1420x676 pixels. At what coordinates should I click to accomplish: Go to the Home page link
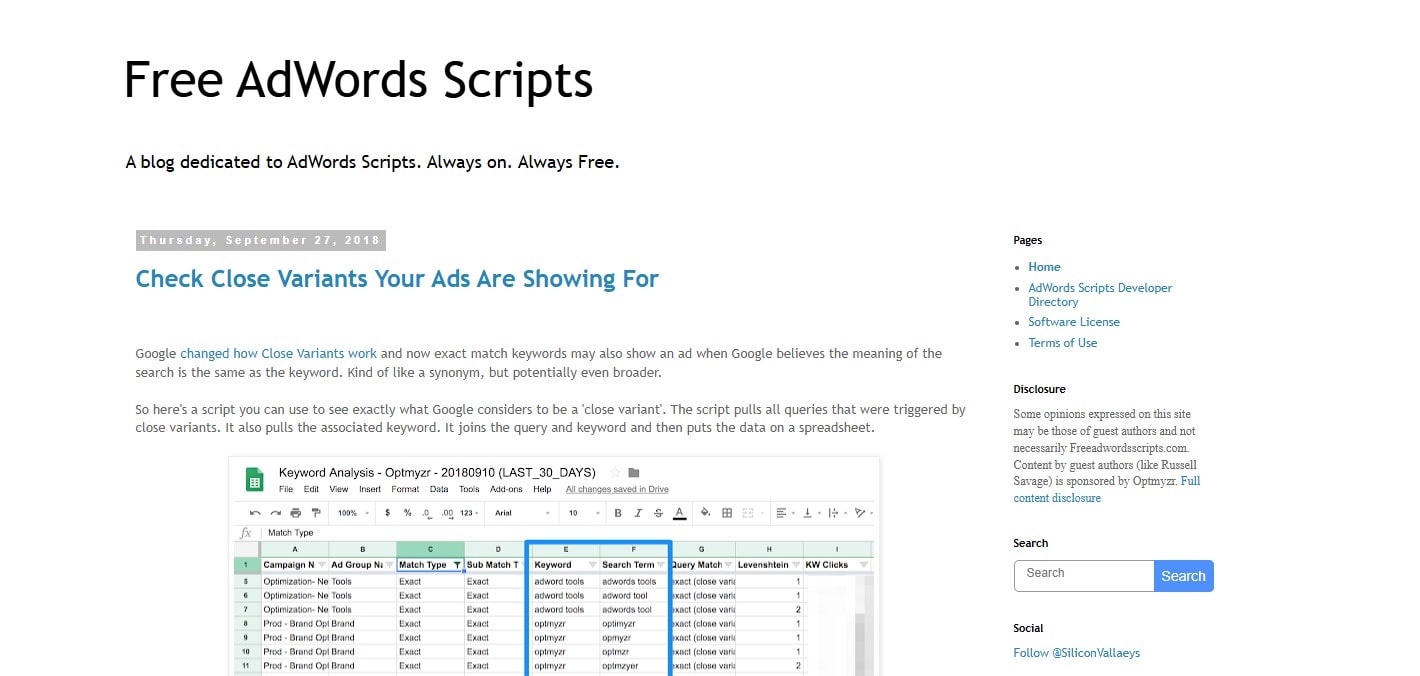1044,267
